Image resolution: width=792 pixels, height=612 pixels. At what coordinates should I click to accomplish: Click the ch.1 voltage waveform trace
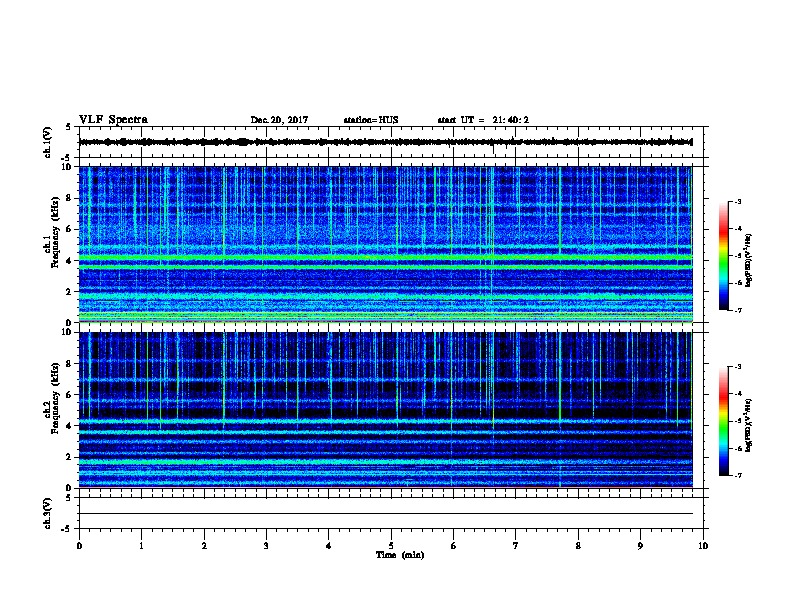(x=386, y=142)
